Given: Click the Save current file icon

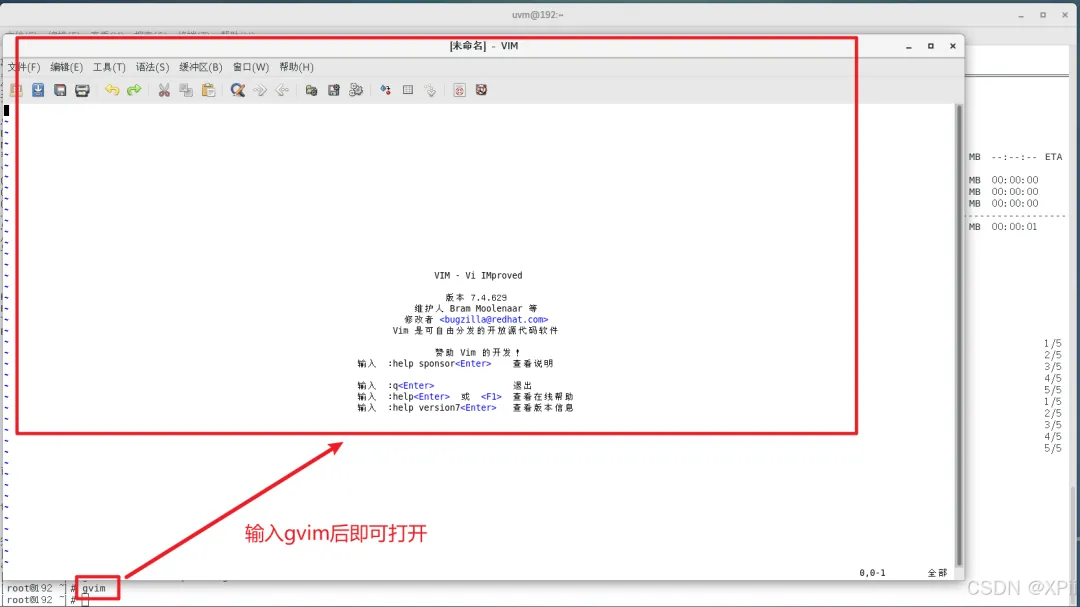Looking at the screenshot, I should [x=38, y=90].
